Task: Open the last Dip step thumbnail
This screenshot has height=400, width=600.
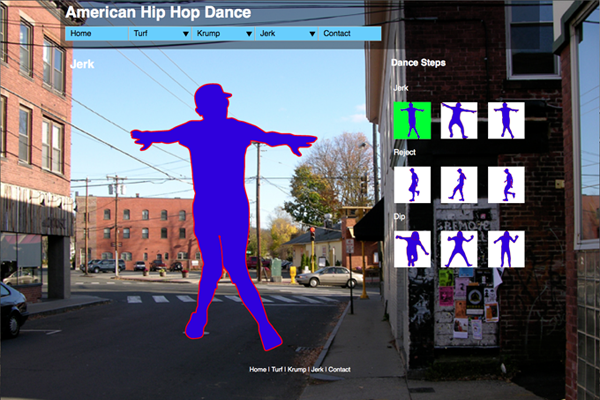Action: 506,248
